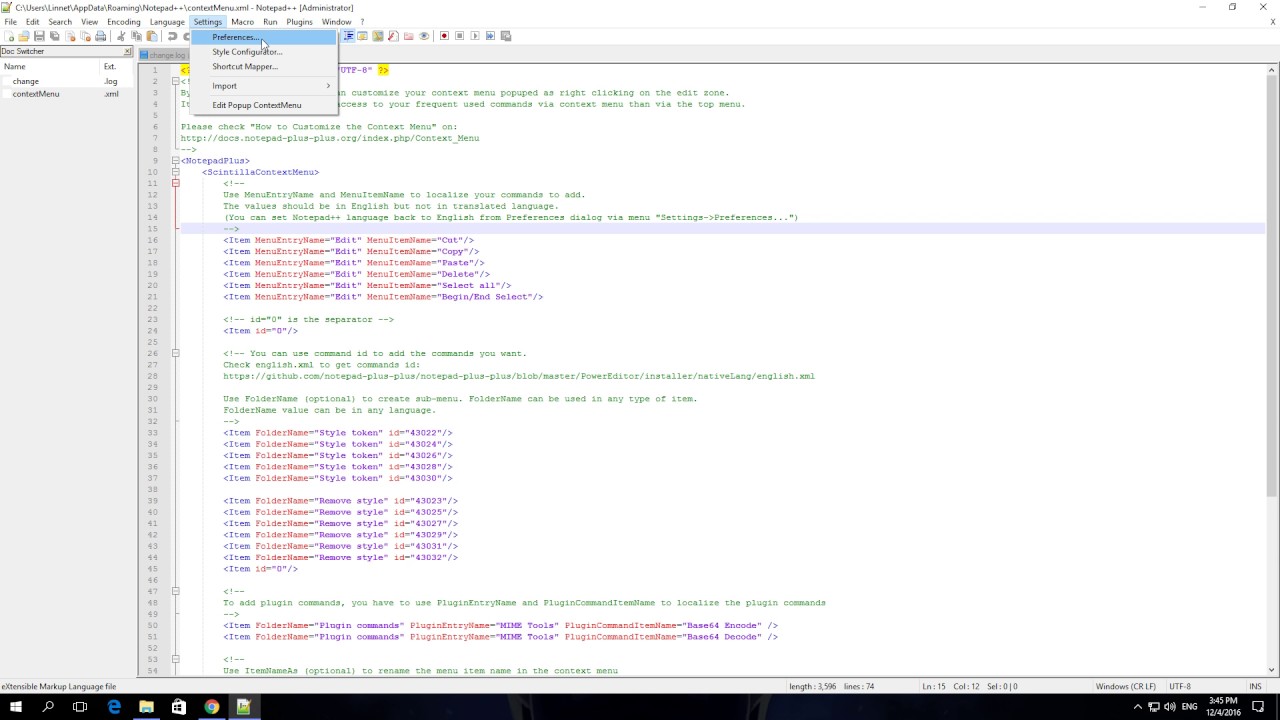Open Microsoft Edge from the taskbar
The width and height of the screenshot is (1280, 720).
(114, 707)
